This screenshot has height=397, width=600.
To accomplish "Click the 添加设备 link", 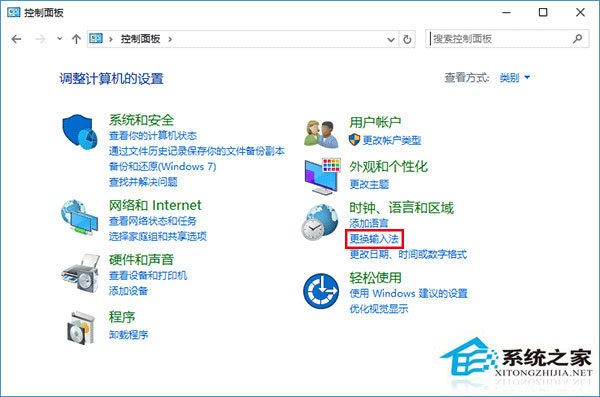I will [128, 291].
